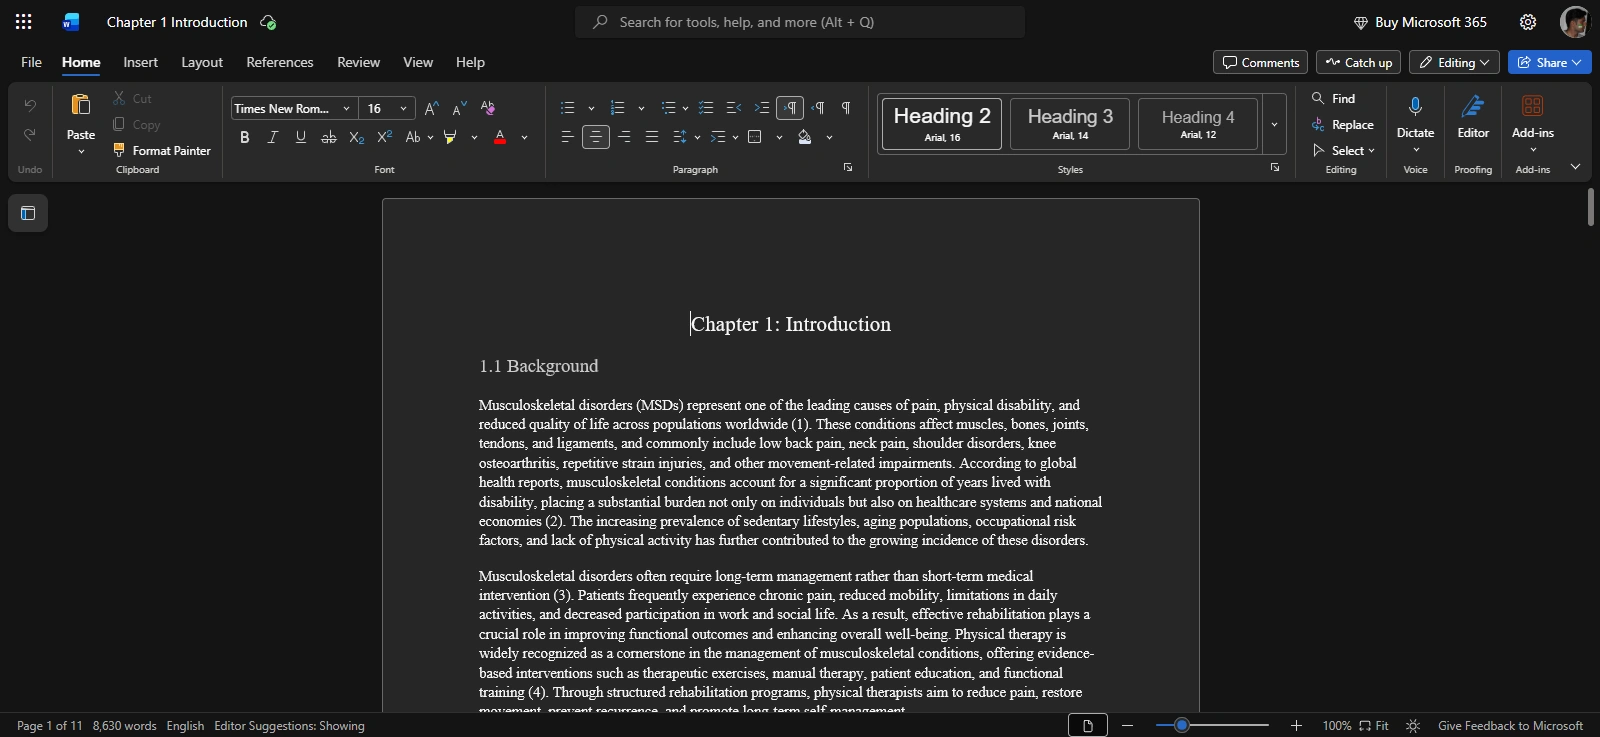Click the single page view icon in the status bar

[x=1088, y=726]
